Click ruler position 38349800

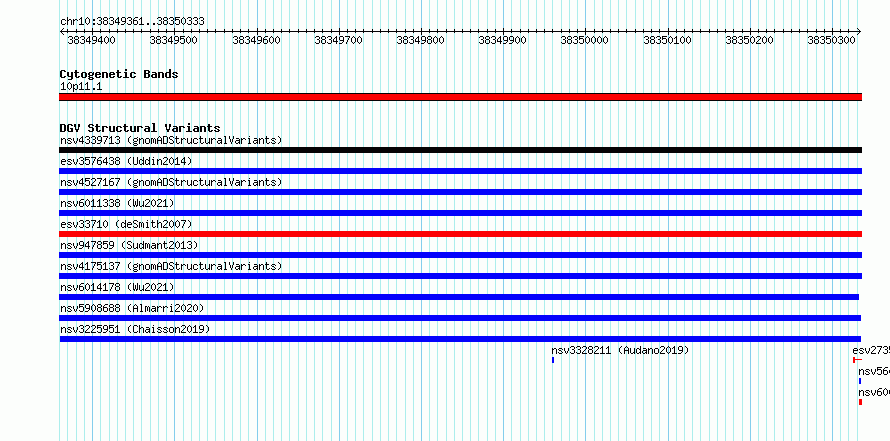pyautogui.click(x=421, y=40)
